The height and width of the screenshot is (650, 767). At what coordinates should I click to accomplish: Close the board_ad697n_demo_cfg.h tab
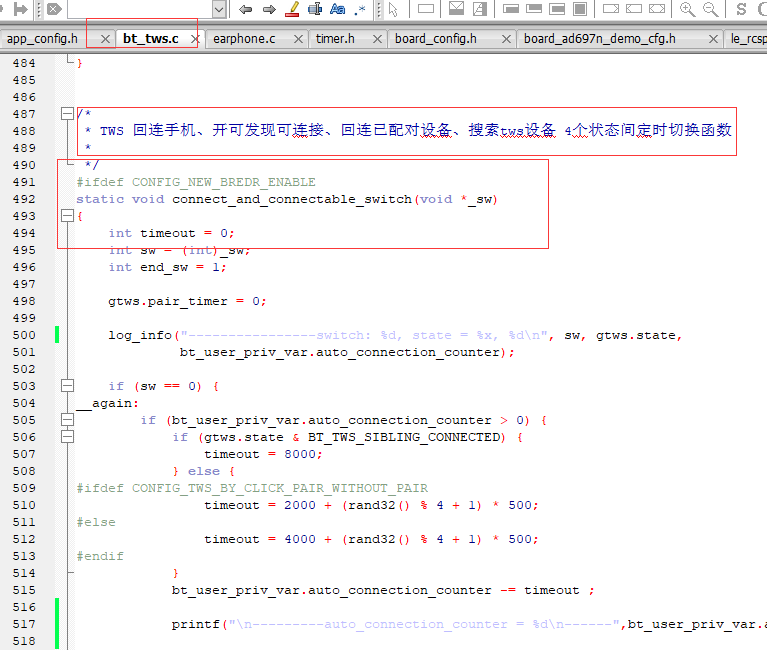714,39
